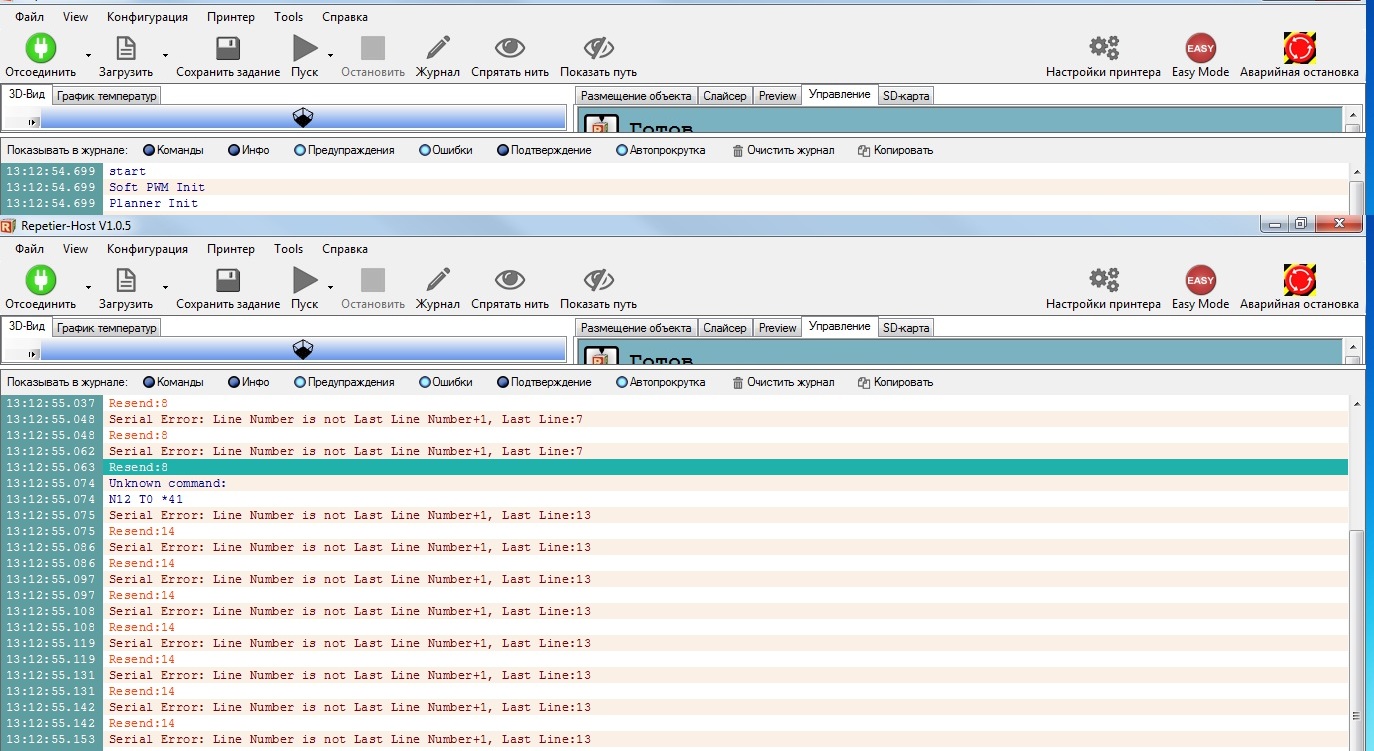Switch on Easy Mode in front window
The image size is (1374, 751).
click(x=1200, y=280)
